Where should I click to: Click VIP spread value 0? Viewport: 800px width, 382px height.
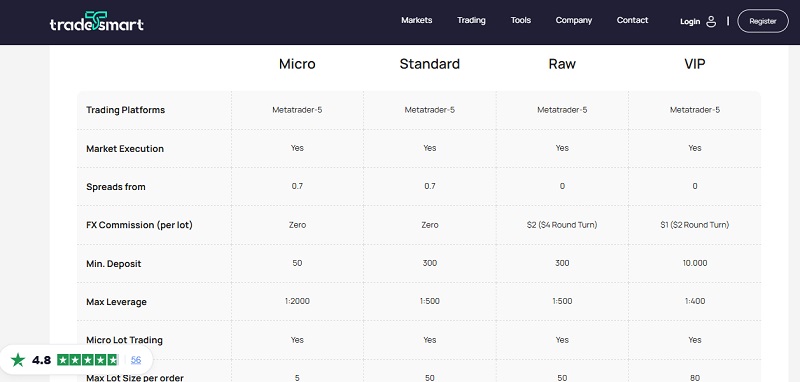(695, 186)
